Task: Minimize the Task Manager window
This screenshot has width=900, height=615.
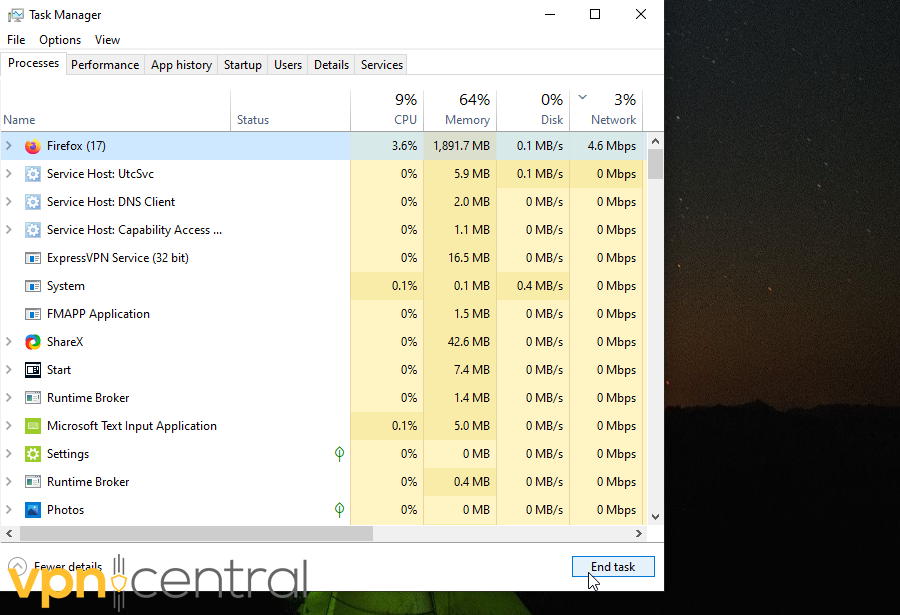Action: (x=550, y=14)
